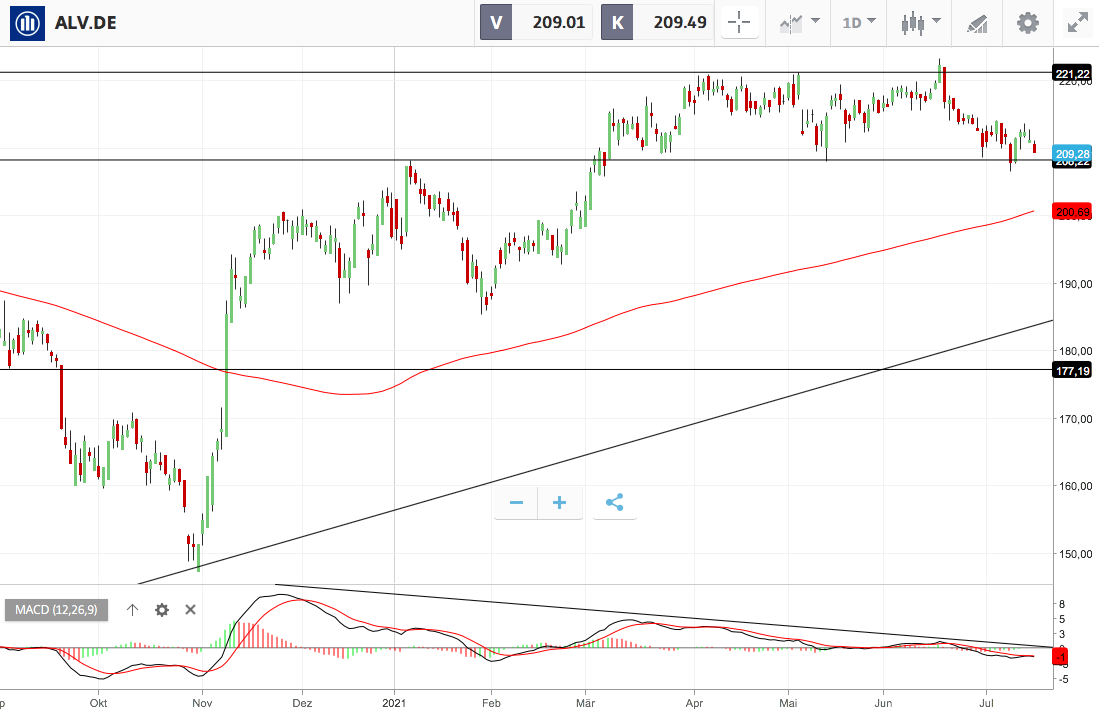This screenshot has width=1099, height=711.
Task: Open MACD indicator settings gear
Action: 162,609
